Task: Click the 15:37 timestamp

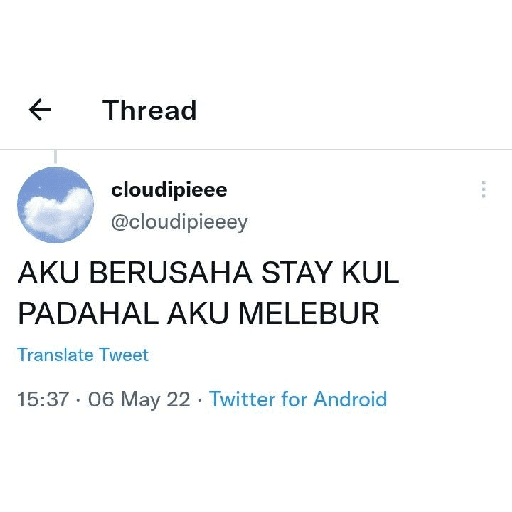Action: click(43, 399)
